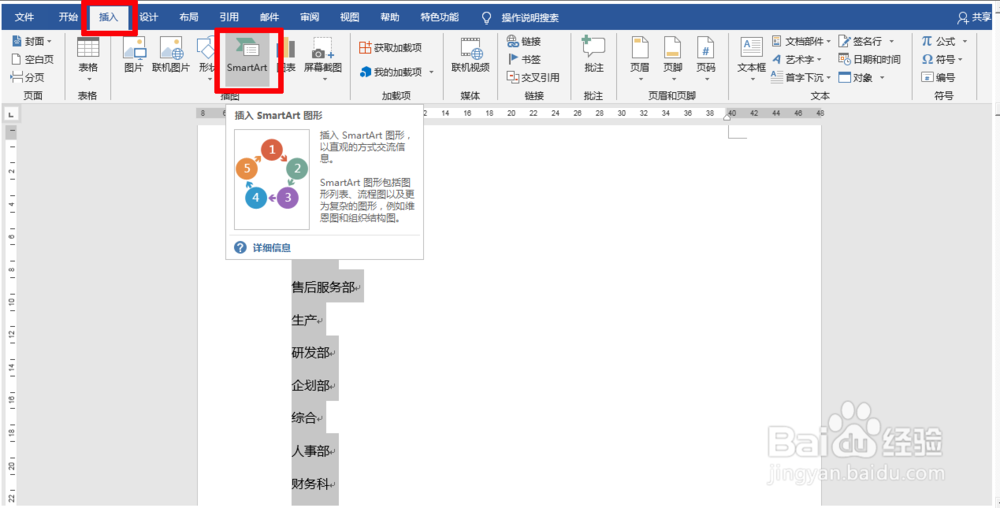Open the 帮助 ribbon tab

[x=390, y=17]
